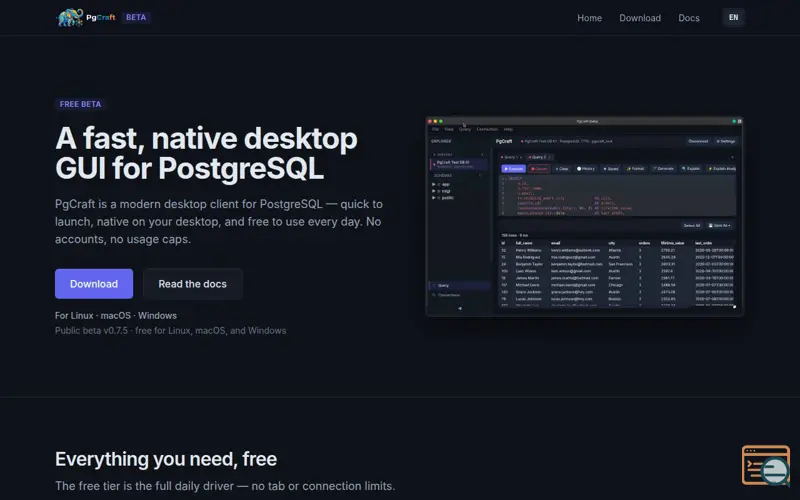
Task: Open the Download nav link in the header
Action: coord(640,18)
